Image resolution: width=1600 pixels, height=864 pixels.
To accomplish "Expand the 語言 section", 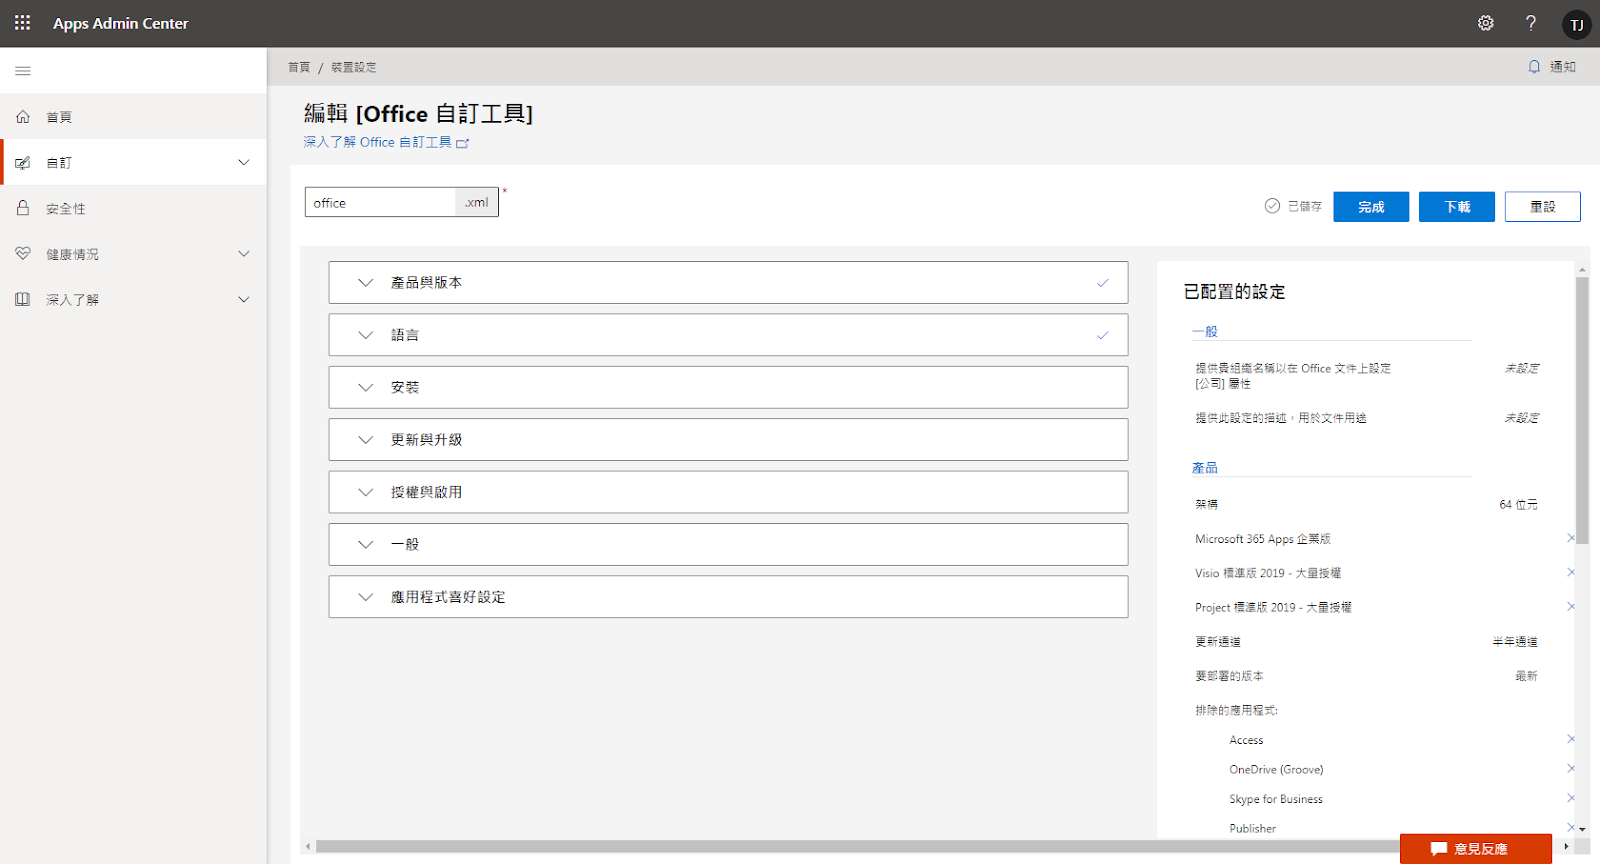I will point(728,335).
